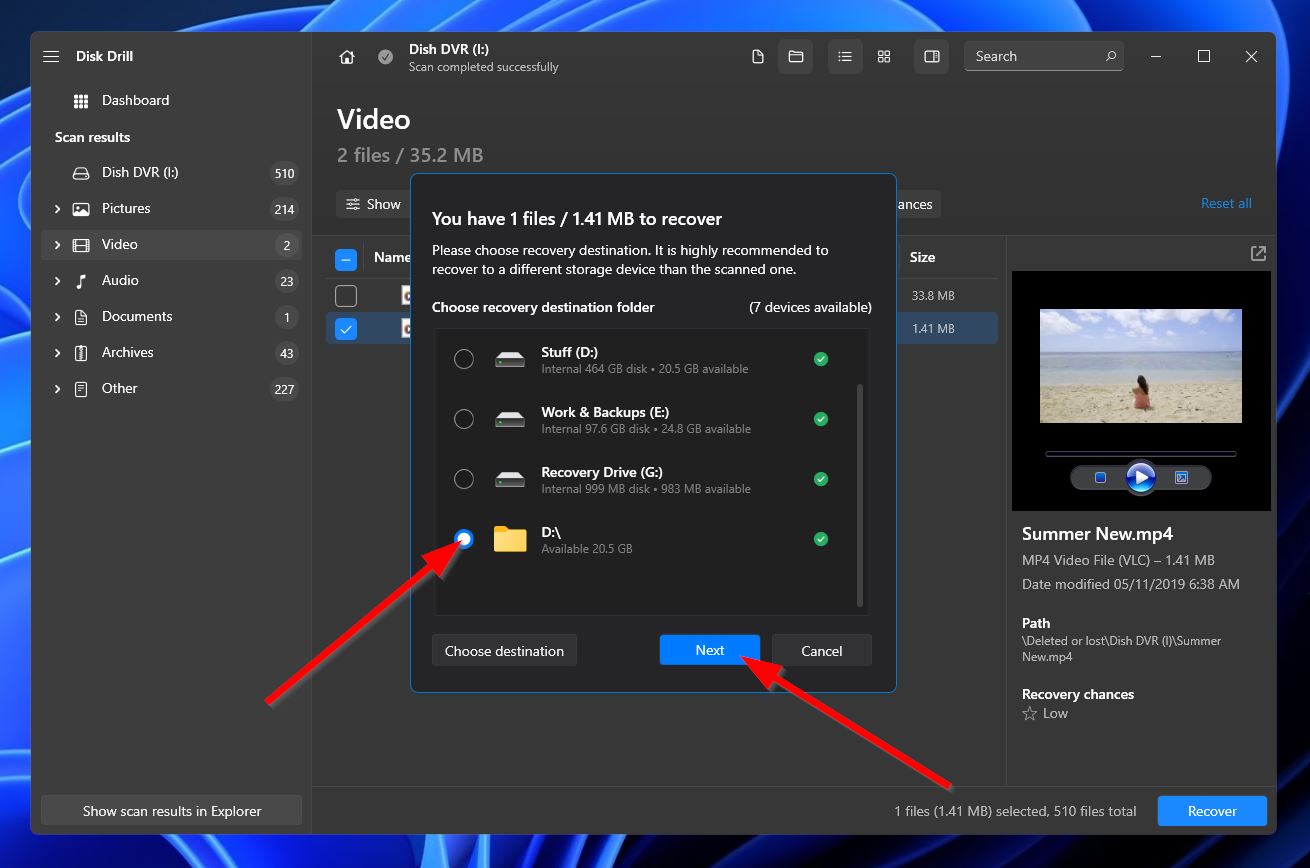Play the Summer New.mp4 preview
Viewport: 1310px width, 868px height.
pyautogui.click(x=1140, y=478)
